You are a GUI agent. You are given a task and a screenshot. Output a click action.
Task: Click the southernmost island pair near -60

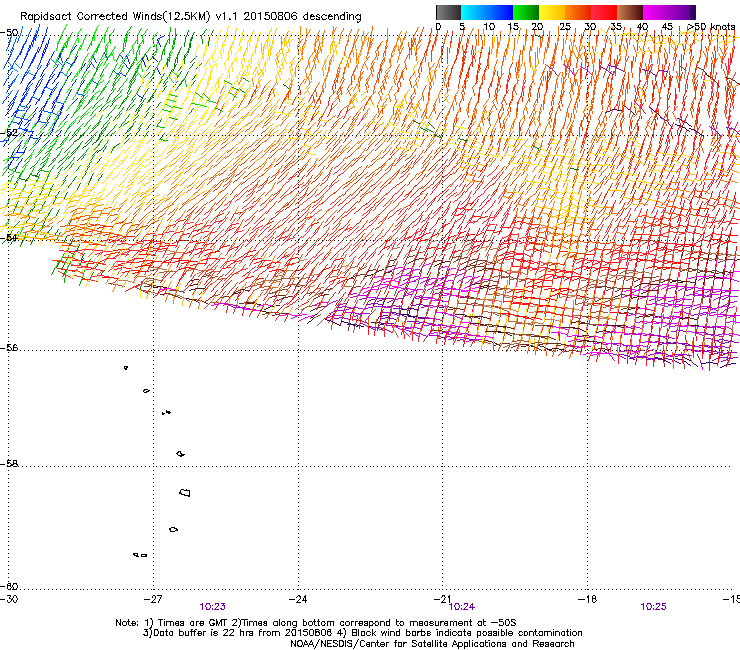140,555
